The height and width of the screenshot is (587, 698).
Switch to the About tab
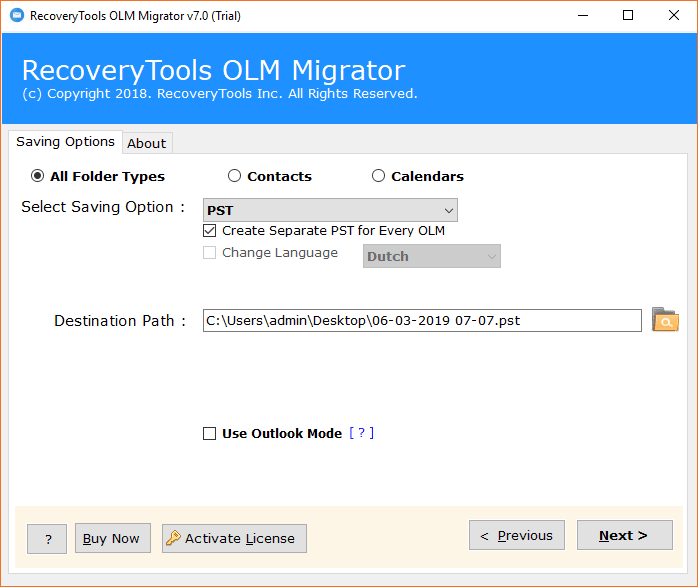pos(147,143)
